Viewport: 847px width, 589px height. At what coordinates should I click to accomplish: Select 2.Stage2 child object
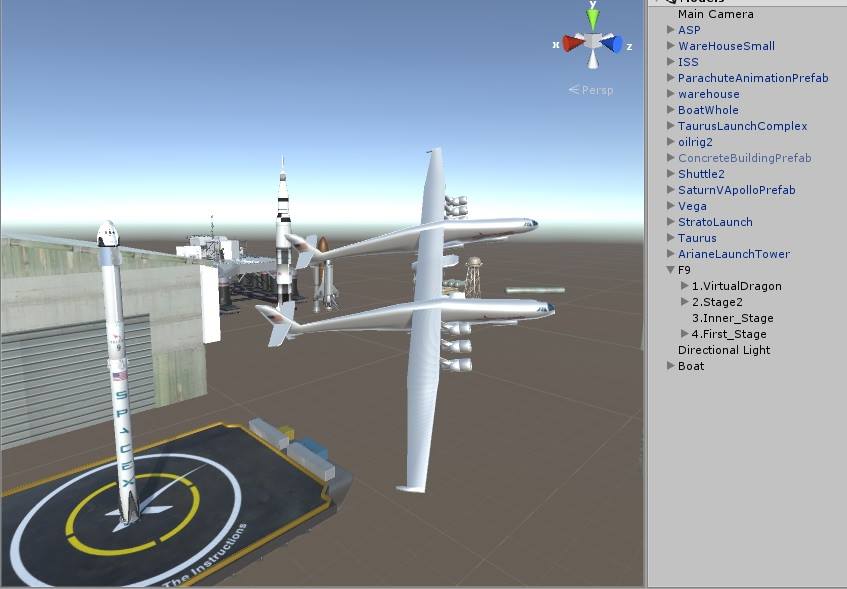pos(717,302)
